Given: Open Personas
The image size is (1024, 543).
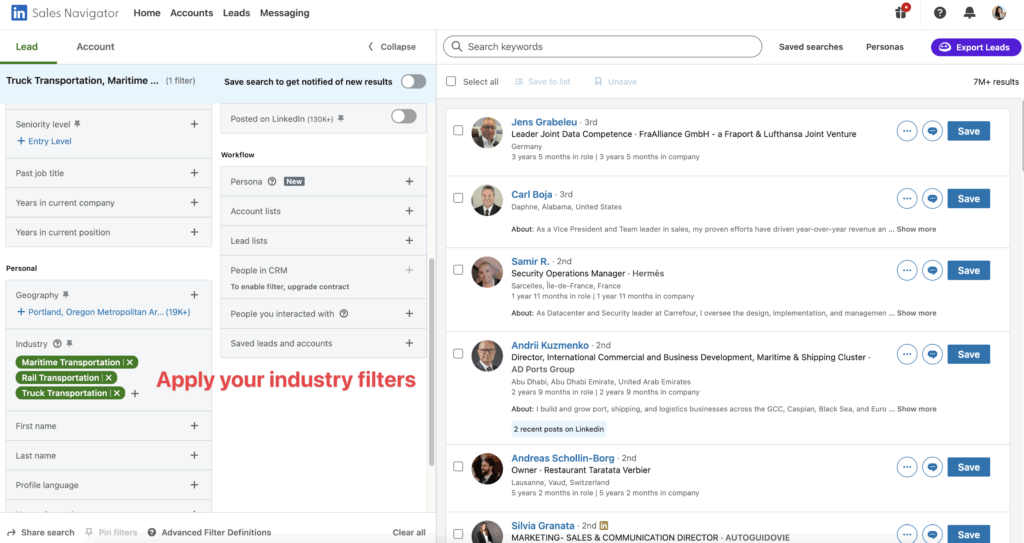Looking at the screenshot, I should click(885, 47).
